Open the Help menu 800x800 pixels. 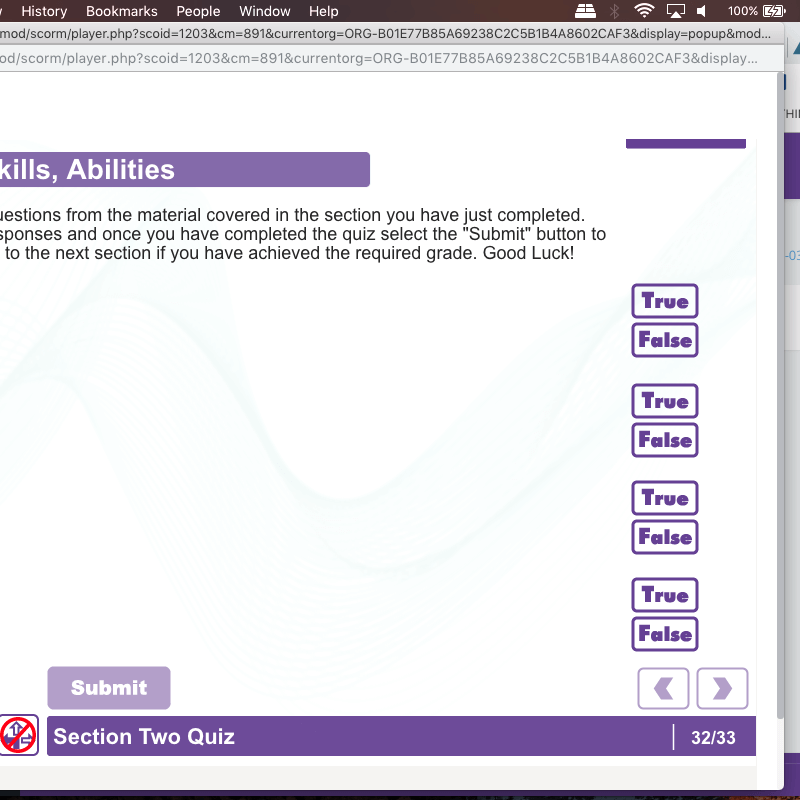pos(323,11)
